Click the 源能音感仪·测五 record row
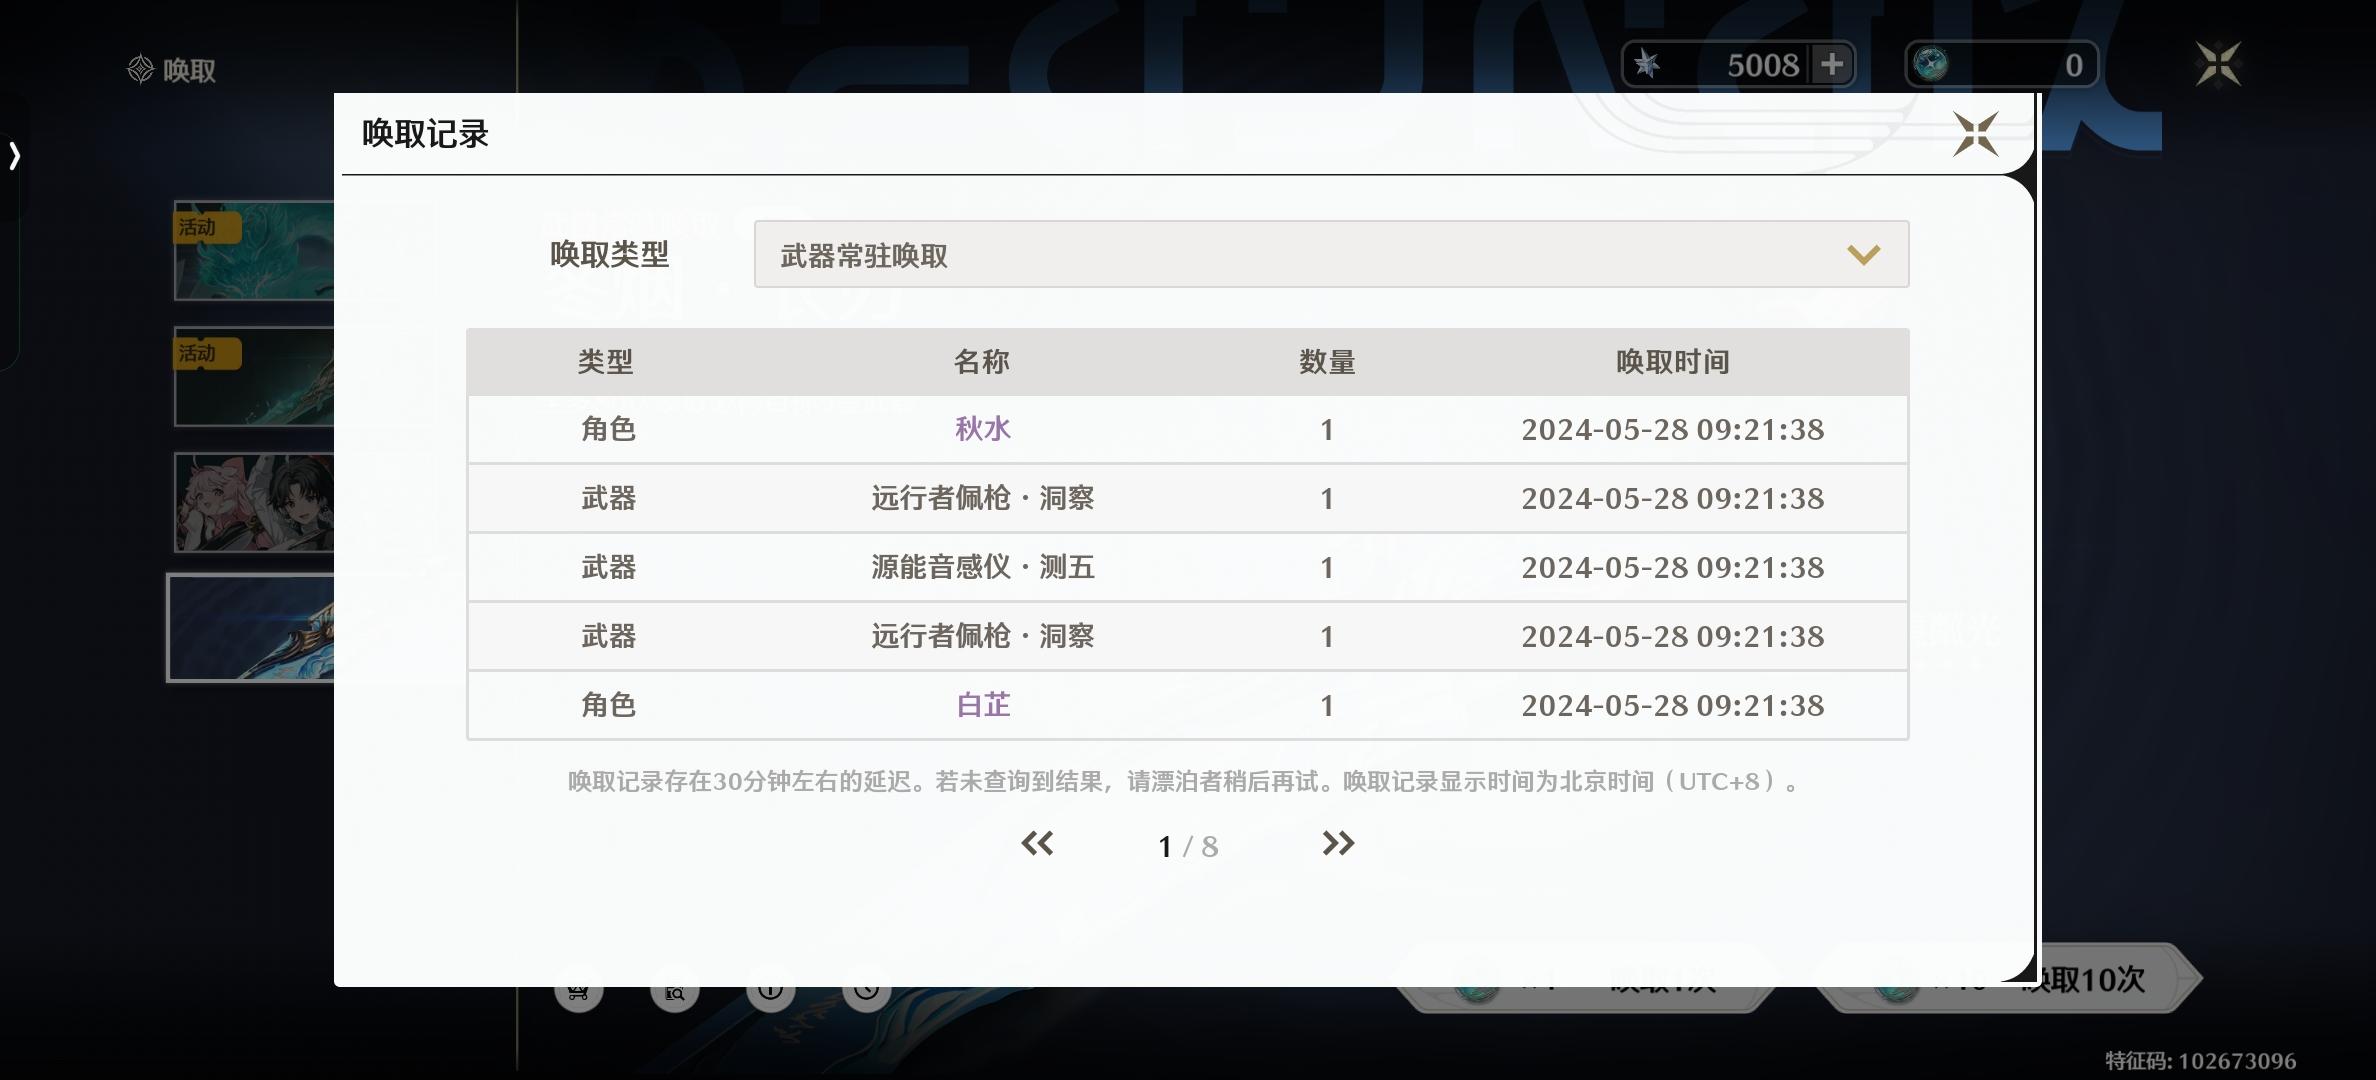 pyautogui.click(x=982, y=567)
